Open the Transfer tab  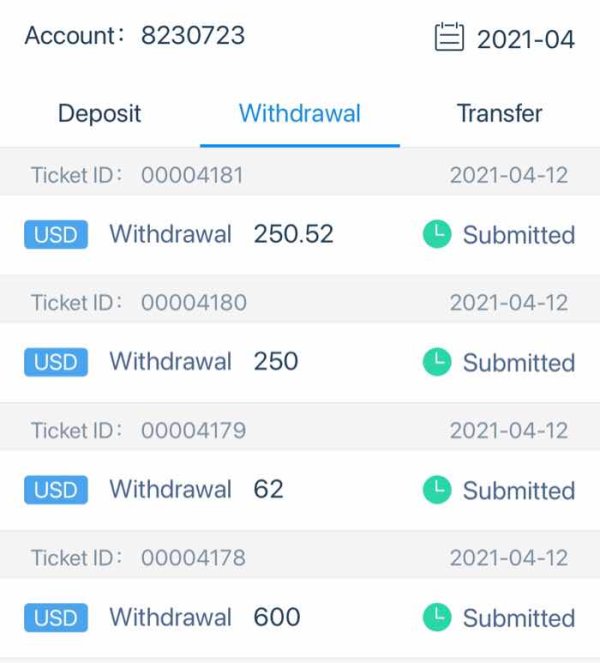(x=499, y=114)
